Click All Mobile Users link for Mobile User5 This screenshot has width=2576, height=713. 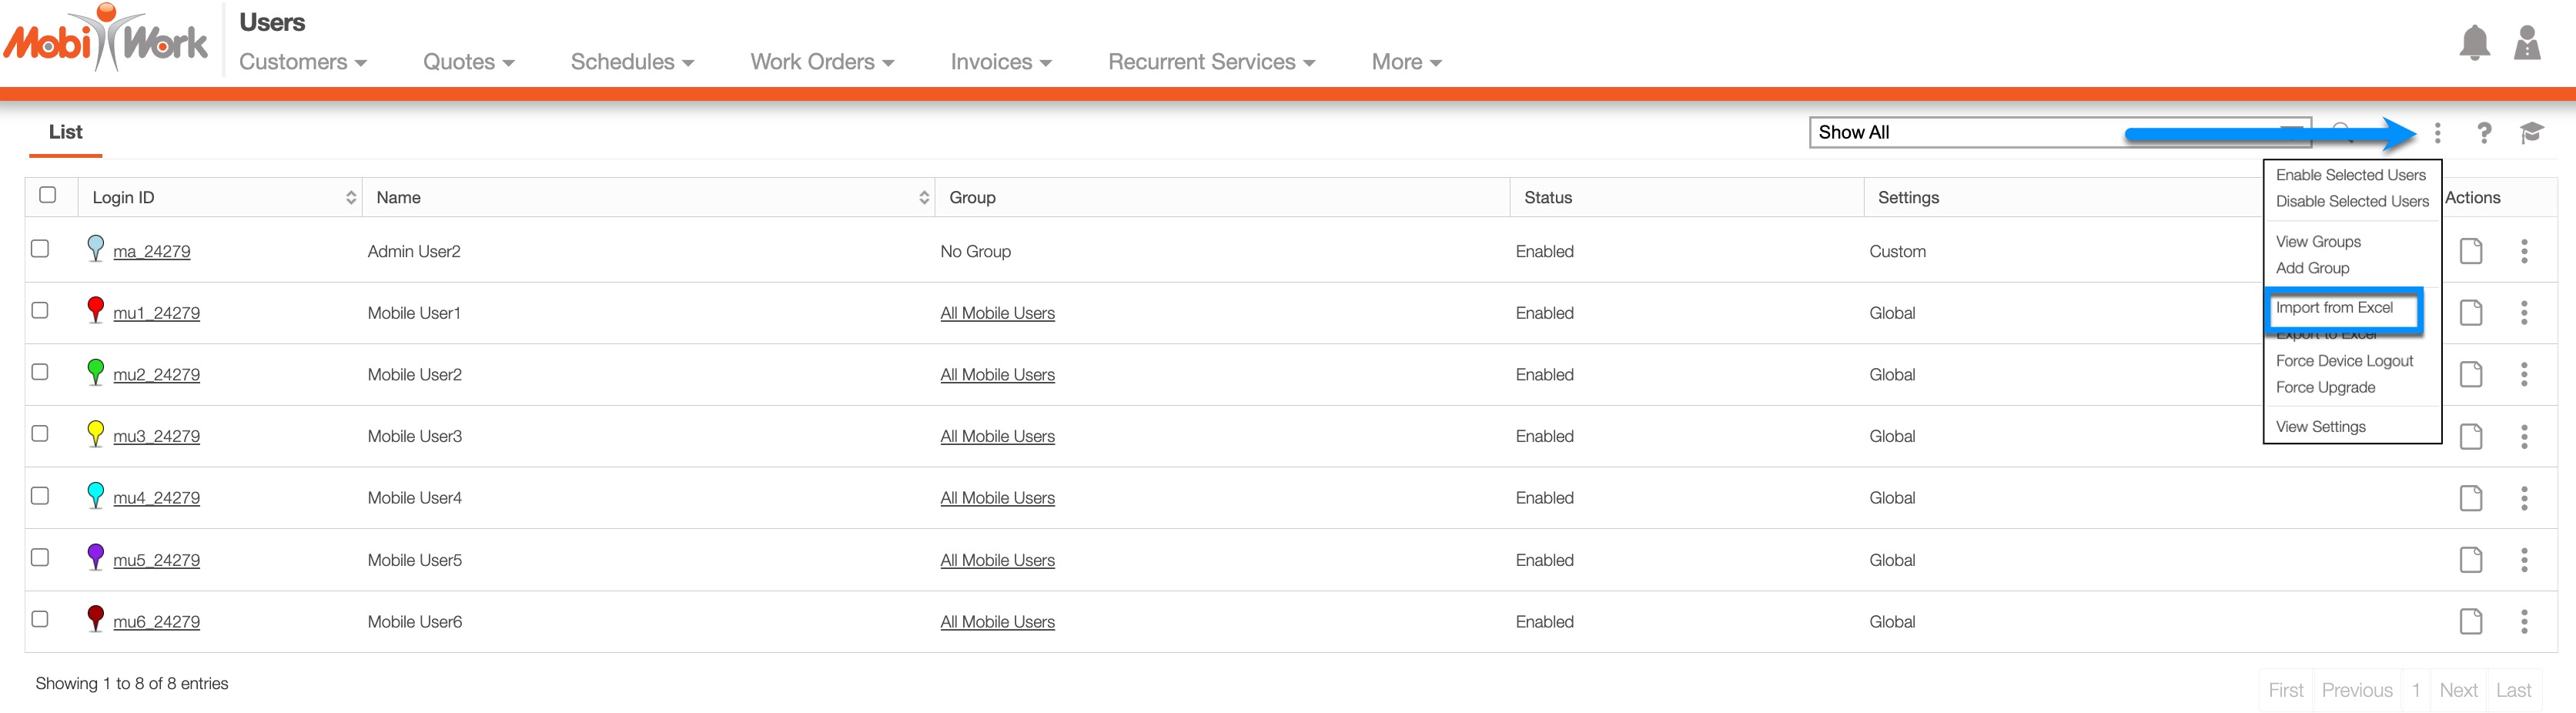pos(997,561)
